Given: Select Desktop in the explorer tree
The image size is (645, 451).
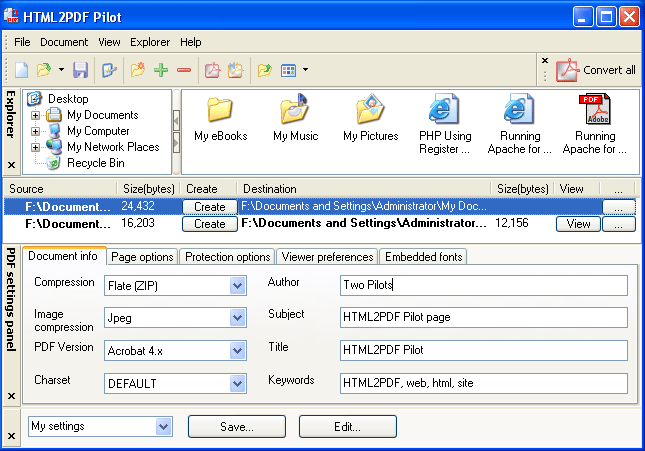Looking at the screenshot, I should tap(68, 99).
